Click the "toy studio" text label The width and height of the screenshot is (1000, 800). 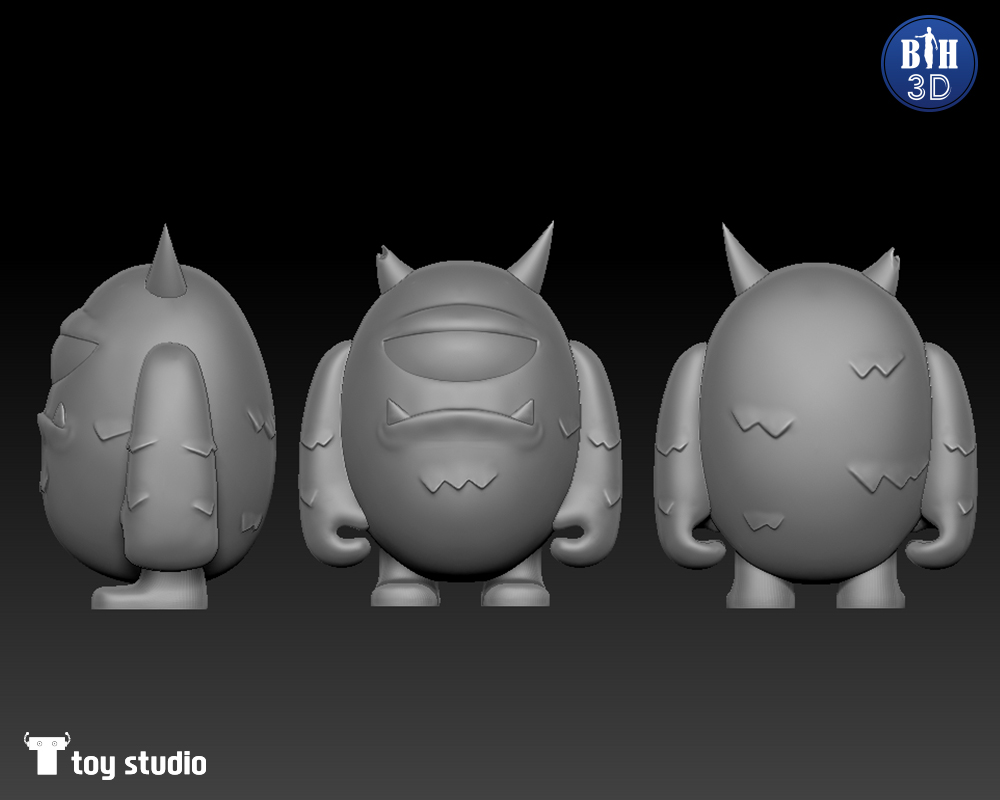[139, 765]
